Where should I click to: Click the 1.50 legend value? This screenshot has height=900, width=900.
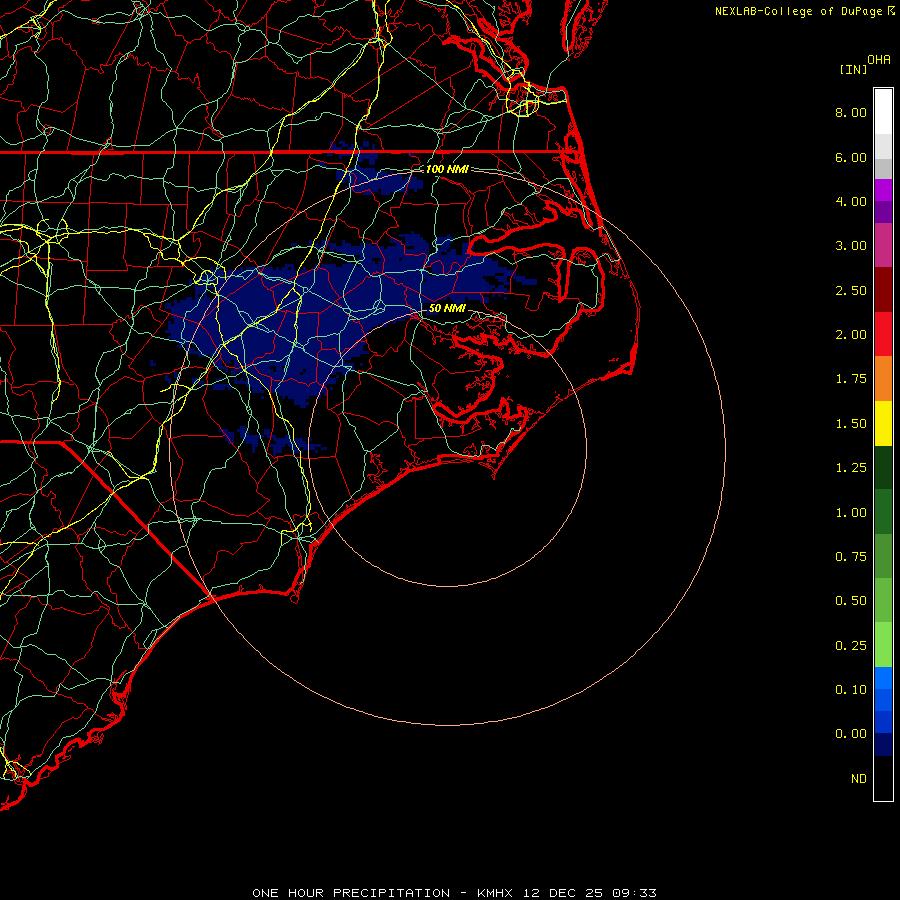[851, 424]
